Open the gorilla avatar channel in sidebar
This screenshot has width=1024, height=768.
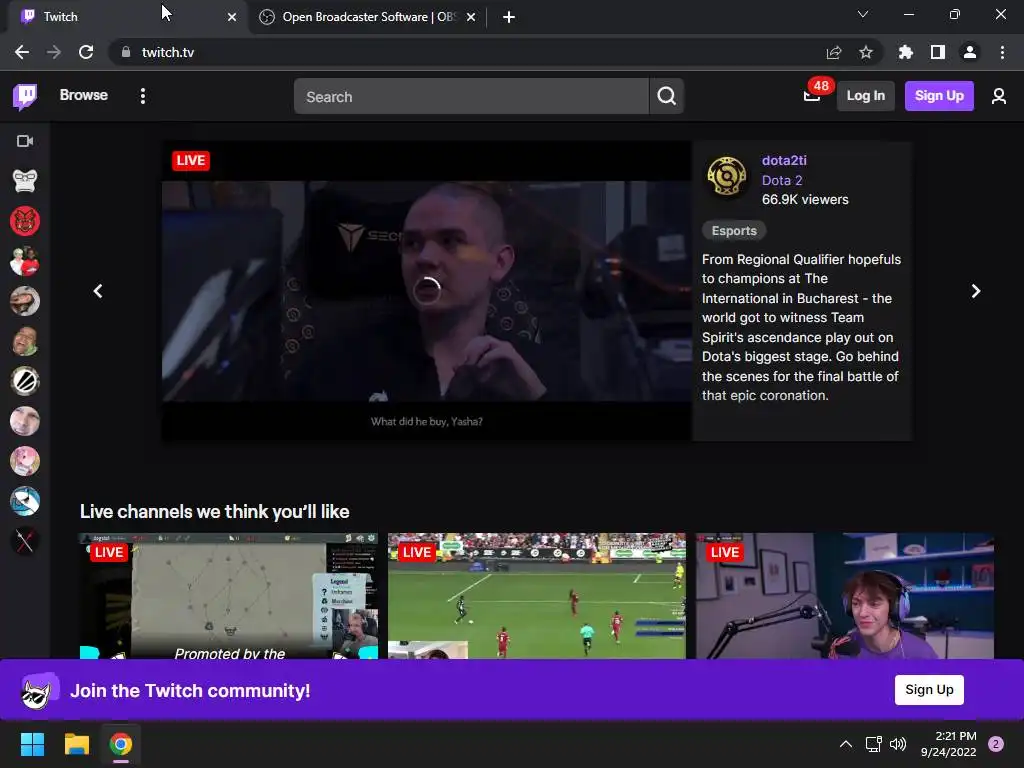coord(25,181)
